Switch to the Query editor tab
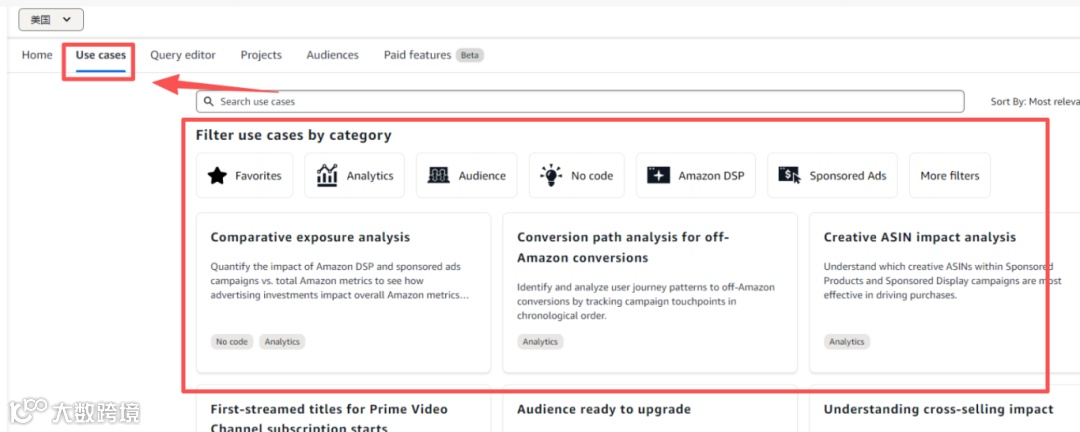This screenshot has width=1080, height=432. pos(183,55)
